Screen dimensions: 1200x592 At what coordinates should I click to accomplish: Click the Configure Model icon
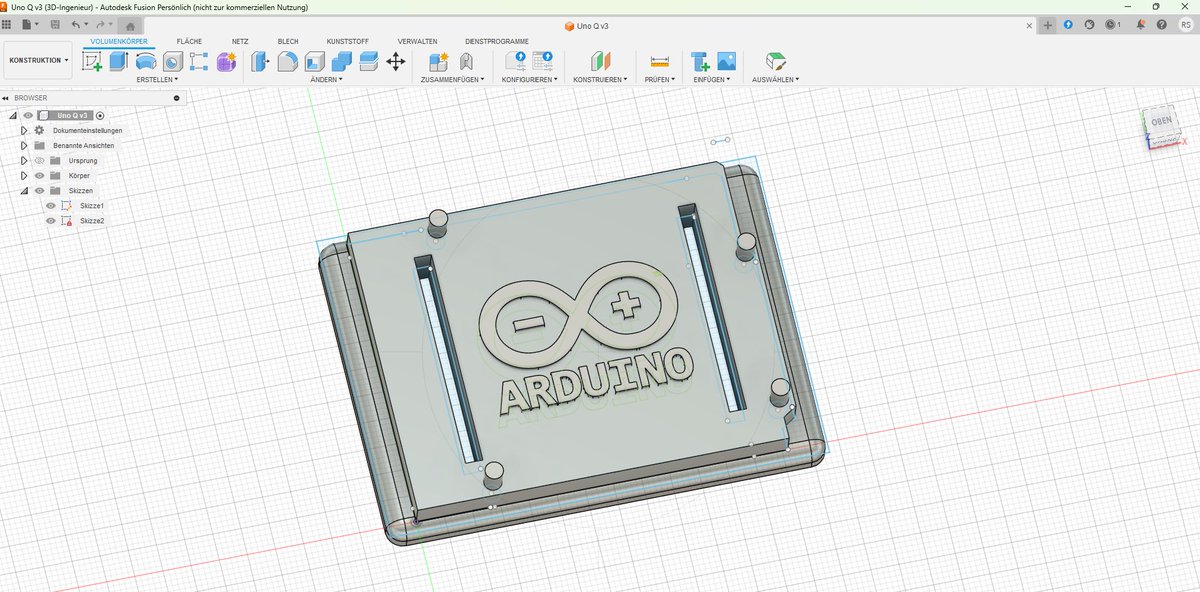(x=516, y=61)
